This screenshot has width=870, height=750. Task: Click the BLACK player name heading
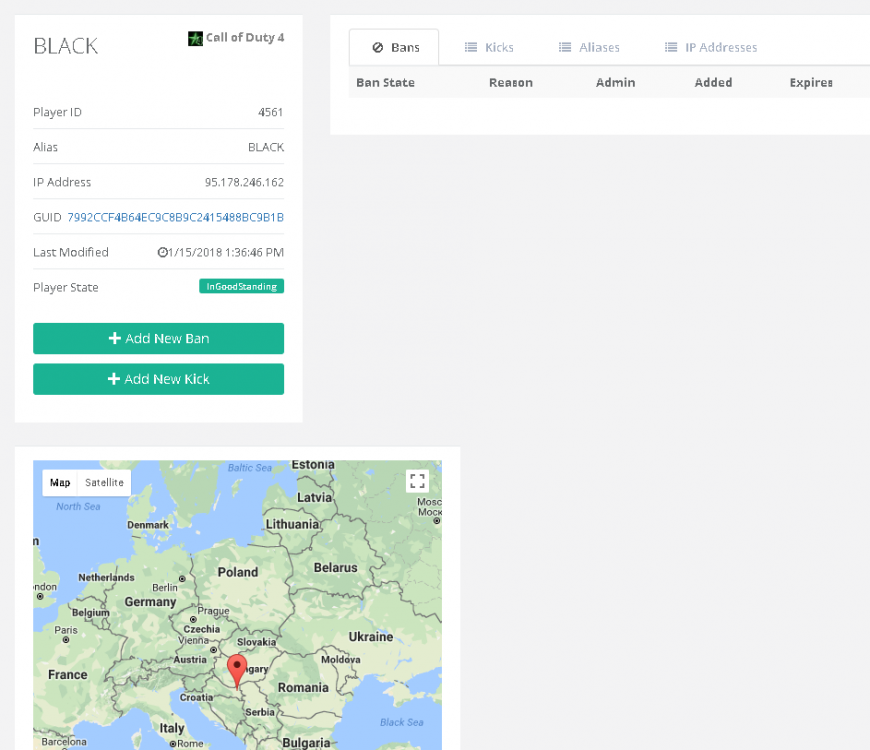pos(65,46)
